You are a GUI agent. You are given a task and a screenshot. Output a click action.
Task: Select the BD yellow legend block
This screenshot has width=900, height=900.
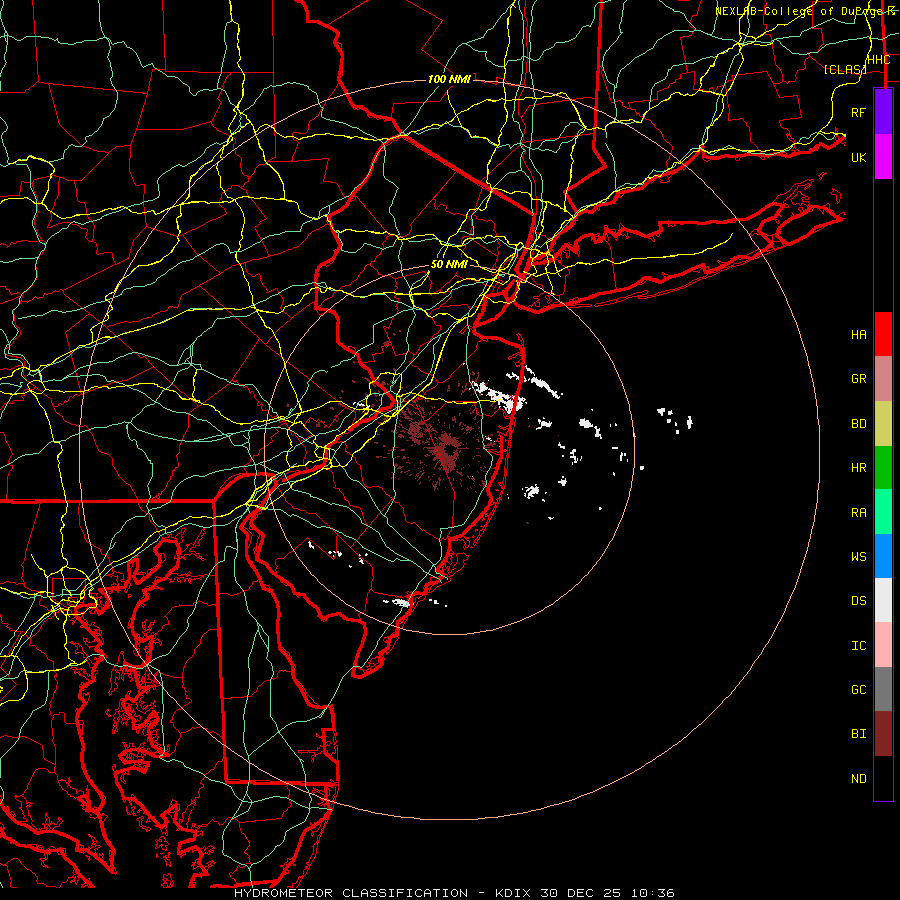[x=883, y=423]
